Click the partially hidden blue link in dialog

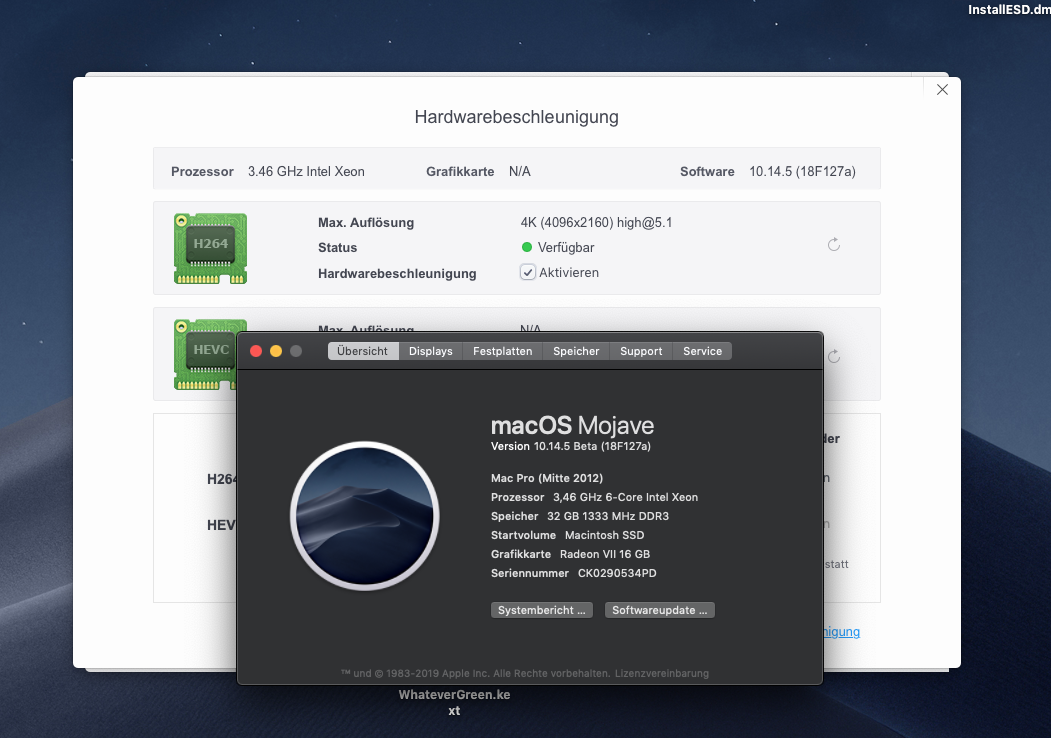tap(842, 631)
